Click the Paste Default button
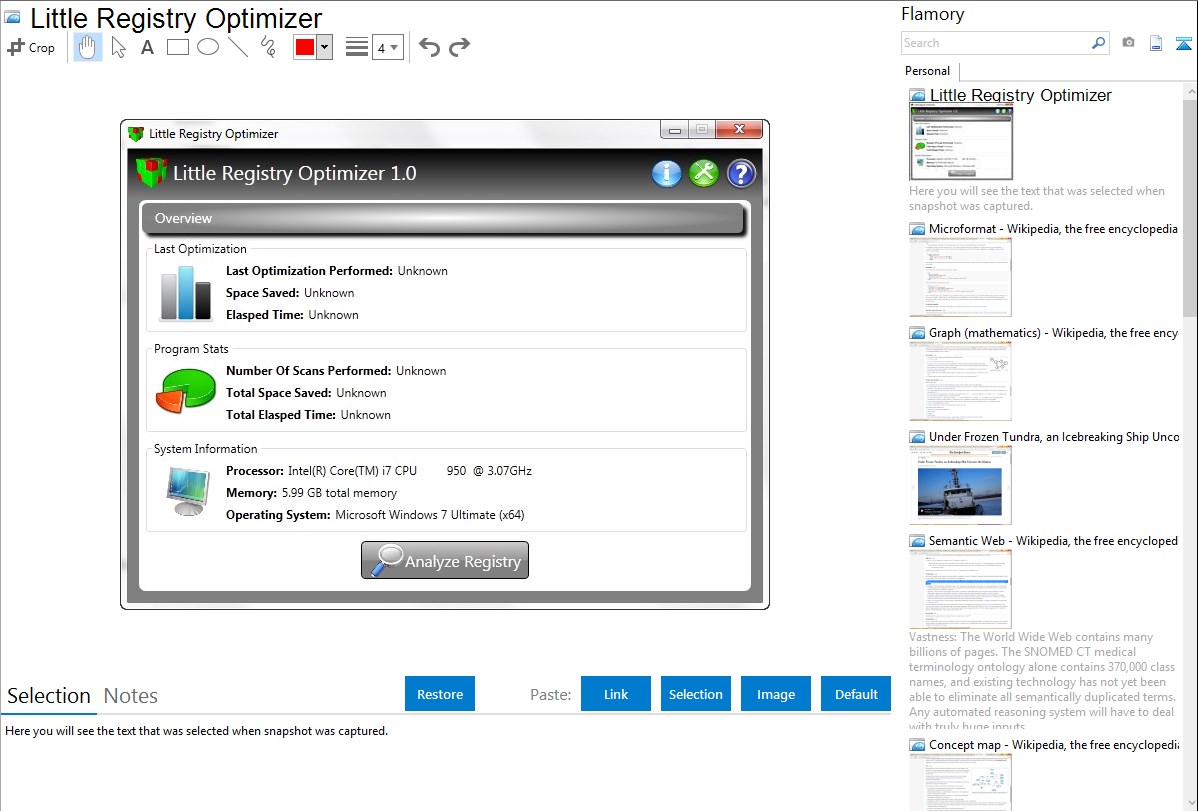The width and height of the screenshot is (1198, 811). click(856, 694)
